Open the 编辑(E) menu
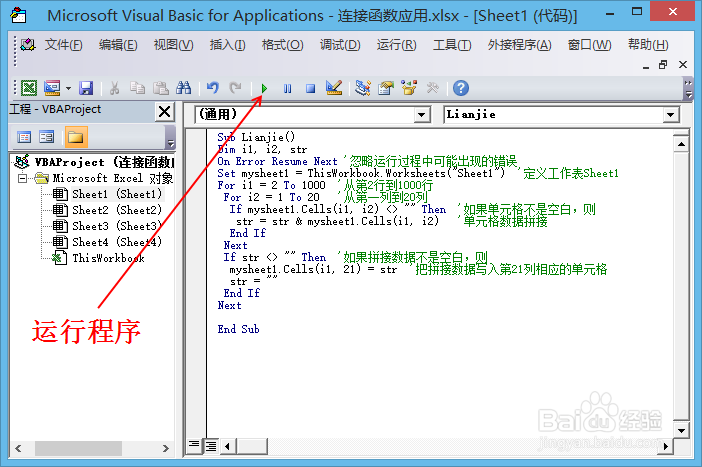The height and width of the screenshot is (467, 702). click(x=118, y=45)
